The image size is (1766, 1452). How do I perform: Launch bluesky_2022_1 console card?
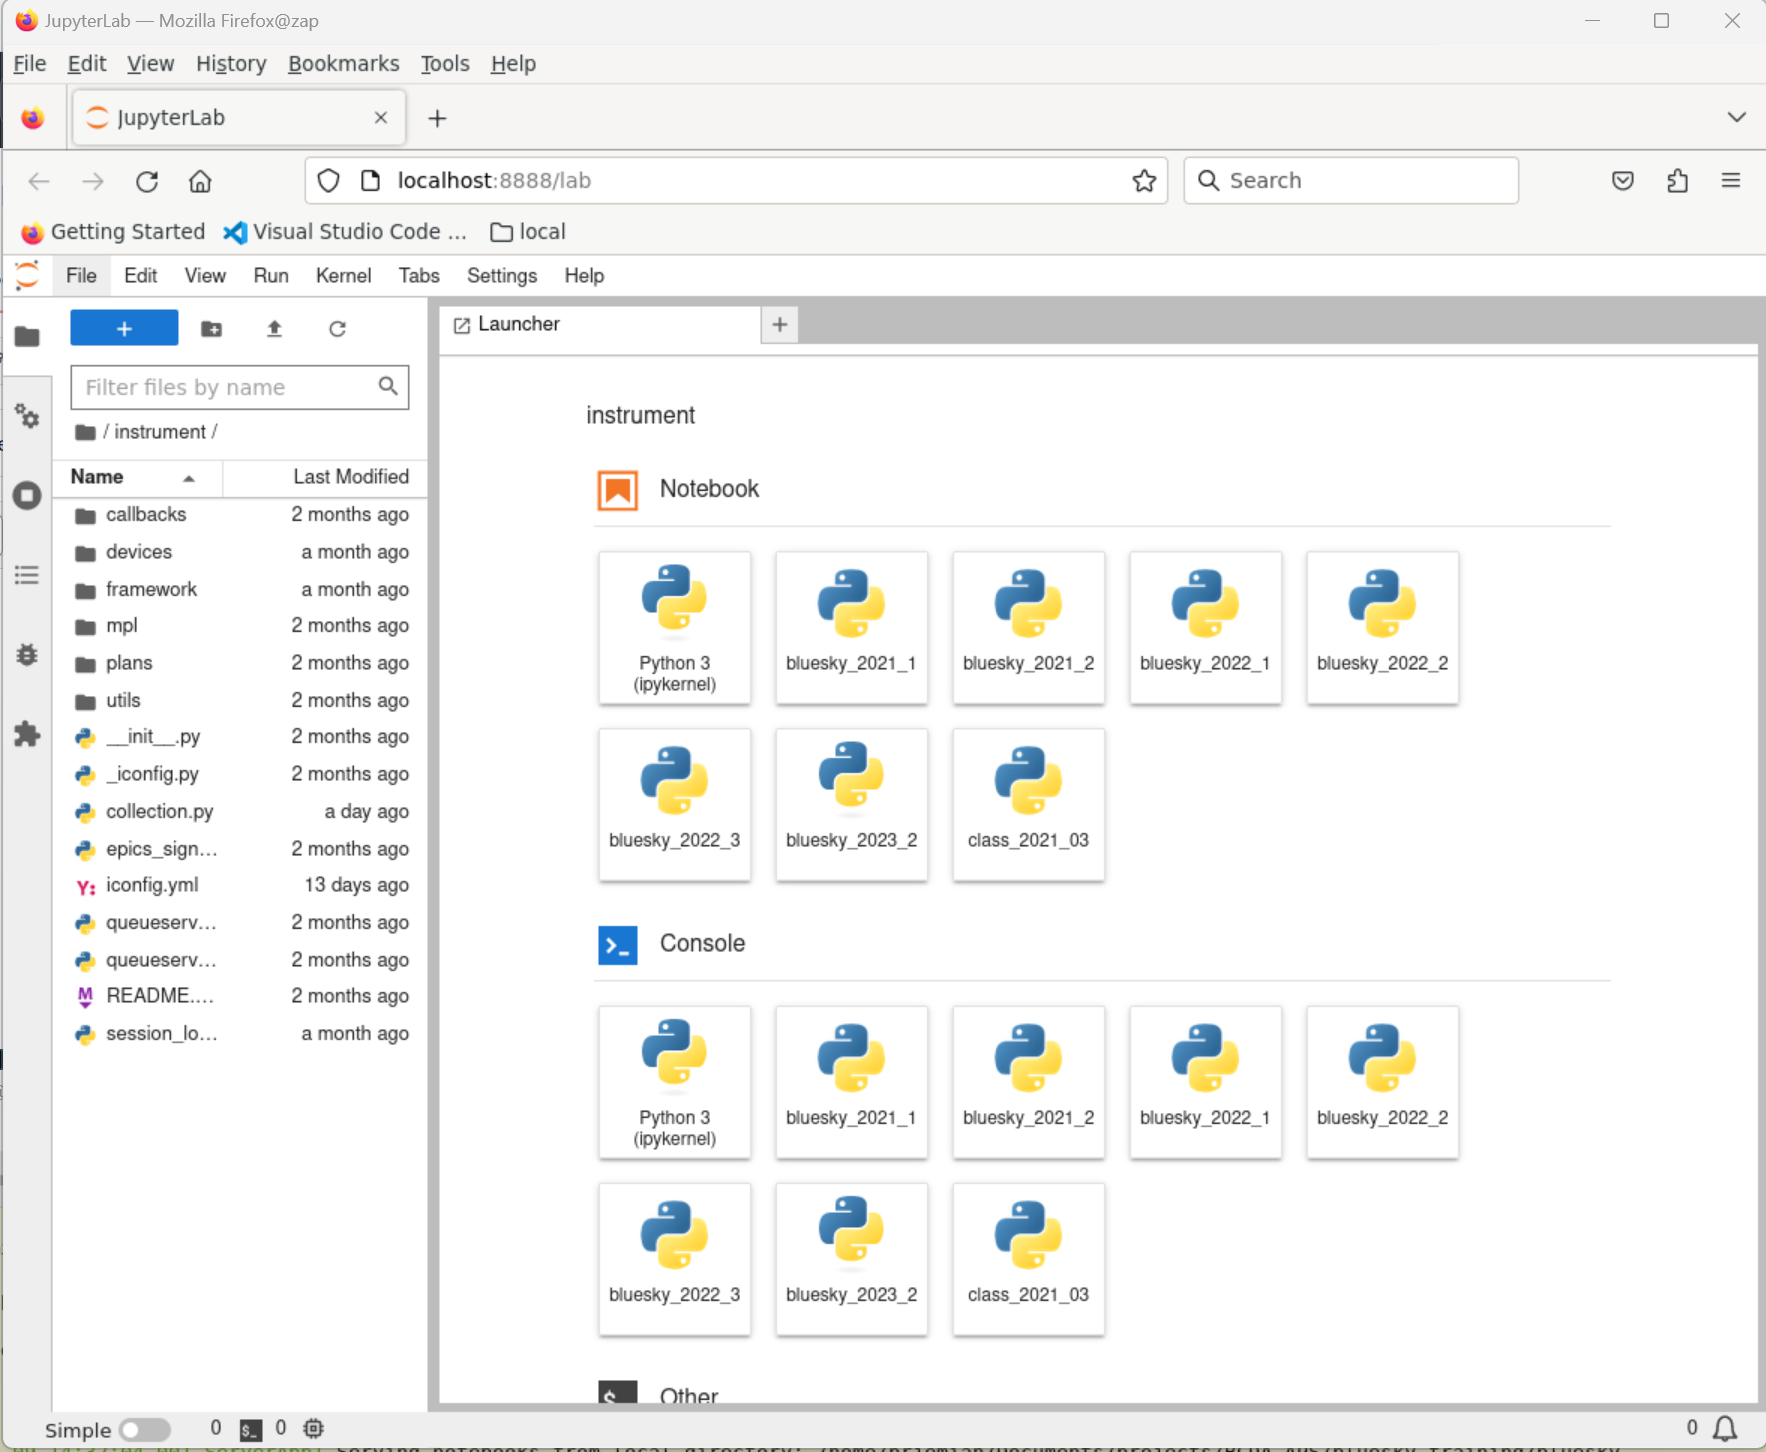pyautogui.click(x=1205, y=1083)
